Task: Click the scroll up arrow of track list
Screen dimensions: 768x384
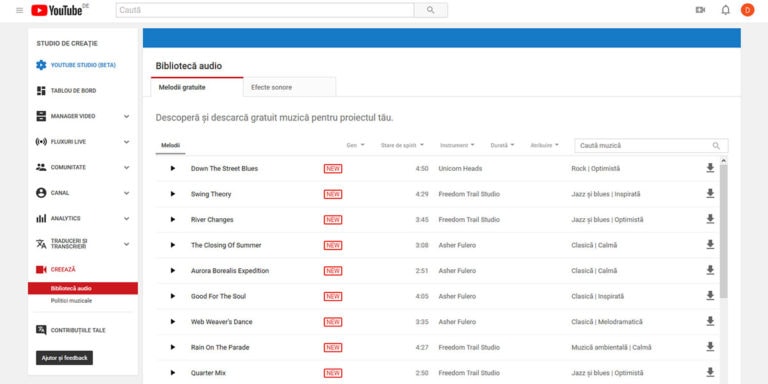Action: (x=723, y=160)
